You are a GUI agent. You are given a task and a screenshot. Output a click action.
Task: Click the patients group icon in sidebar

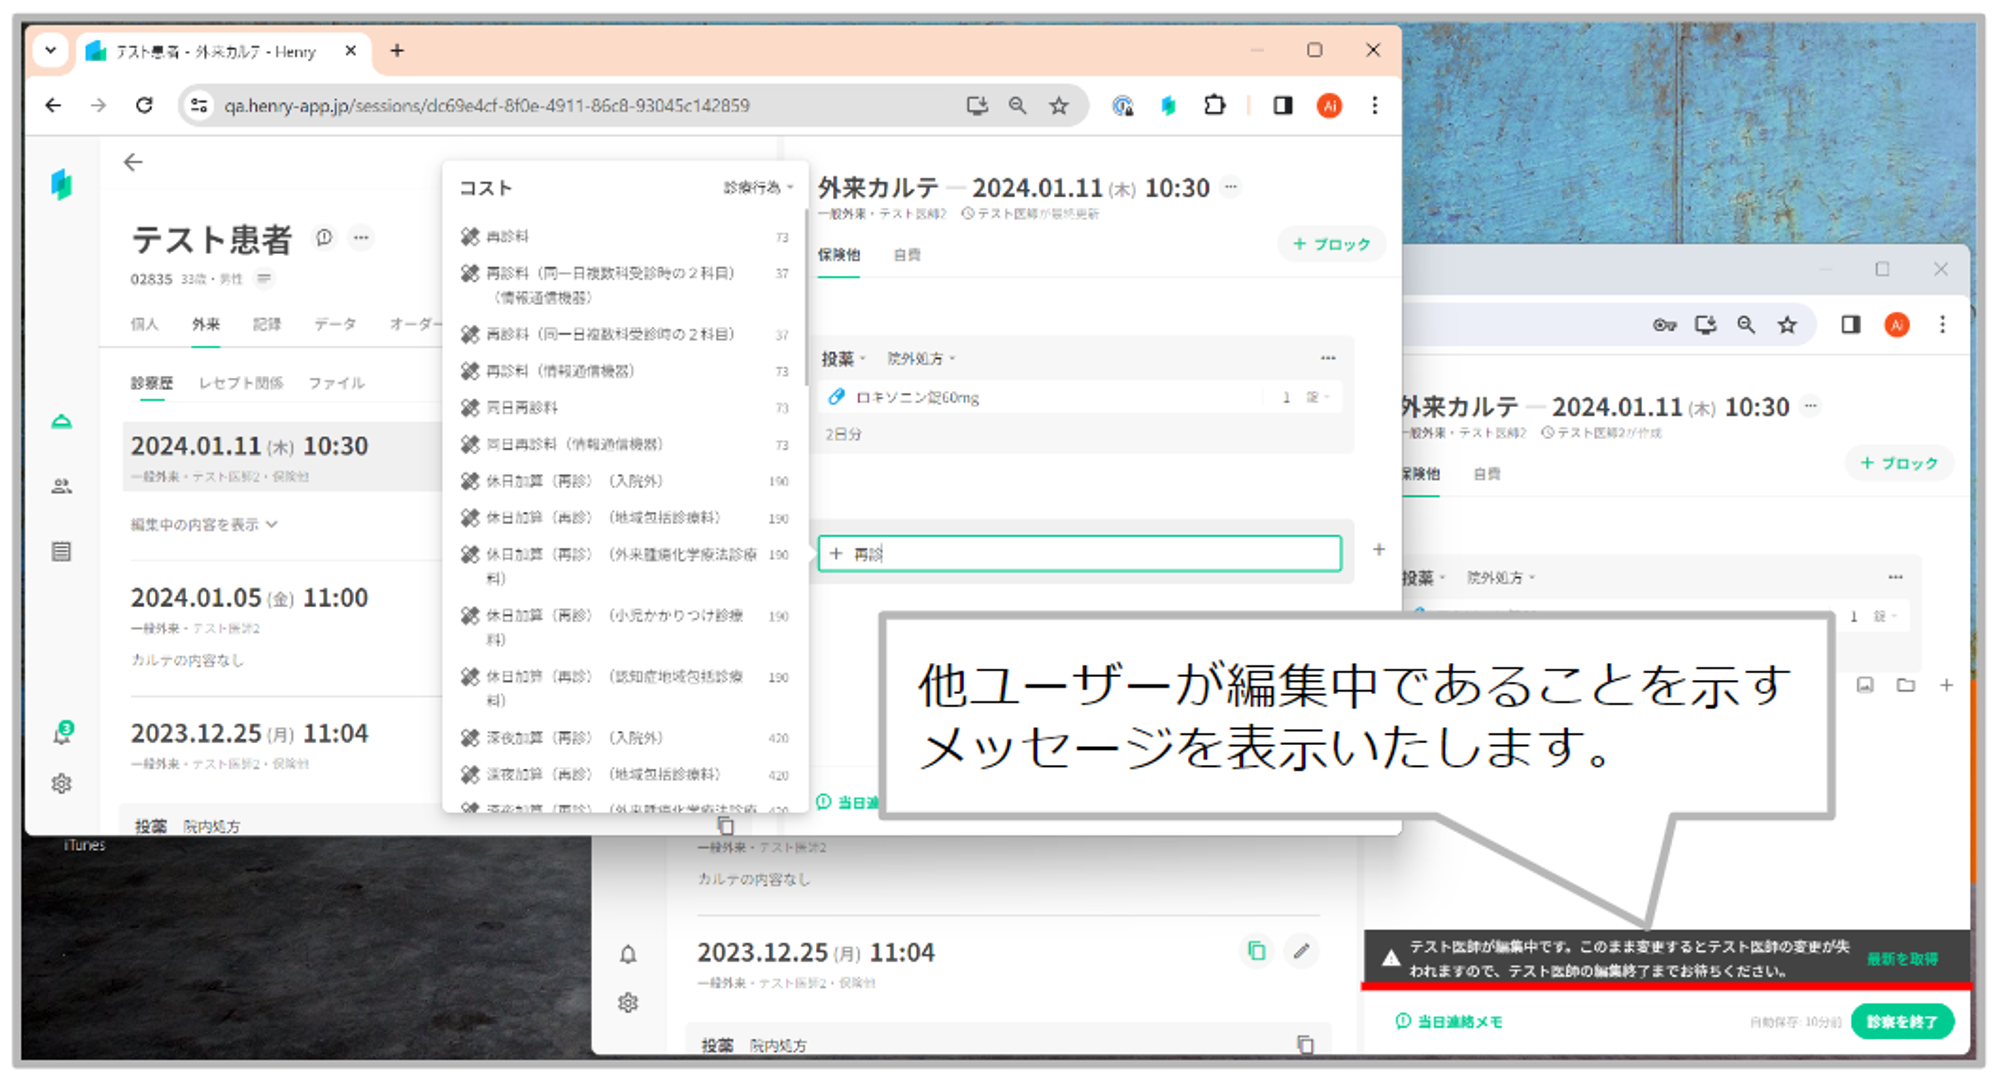pos(62,487)
